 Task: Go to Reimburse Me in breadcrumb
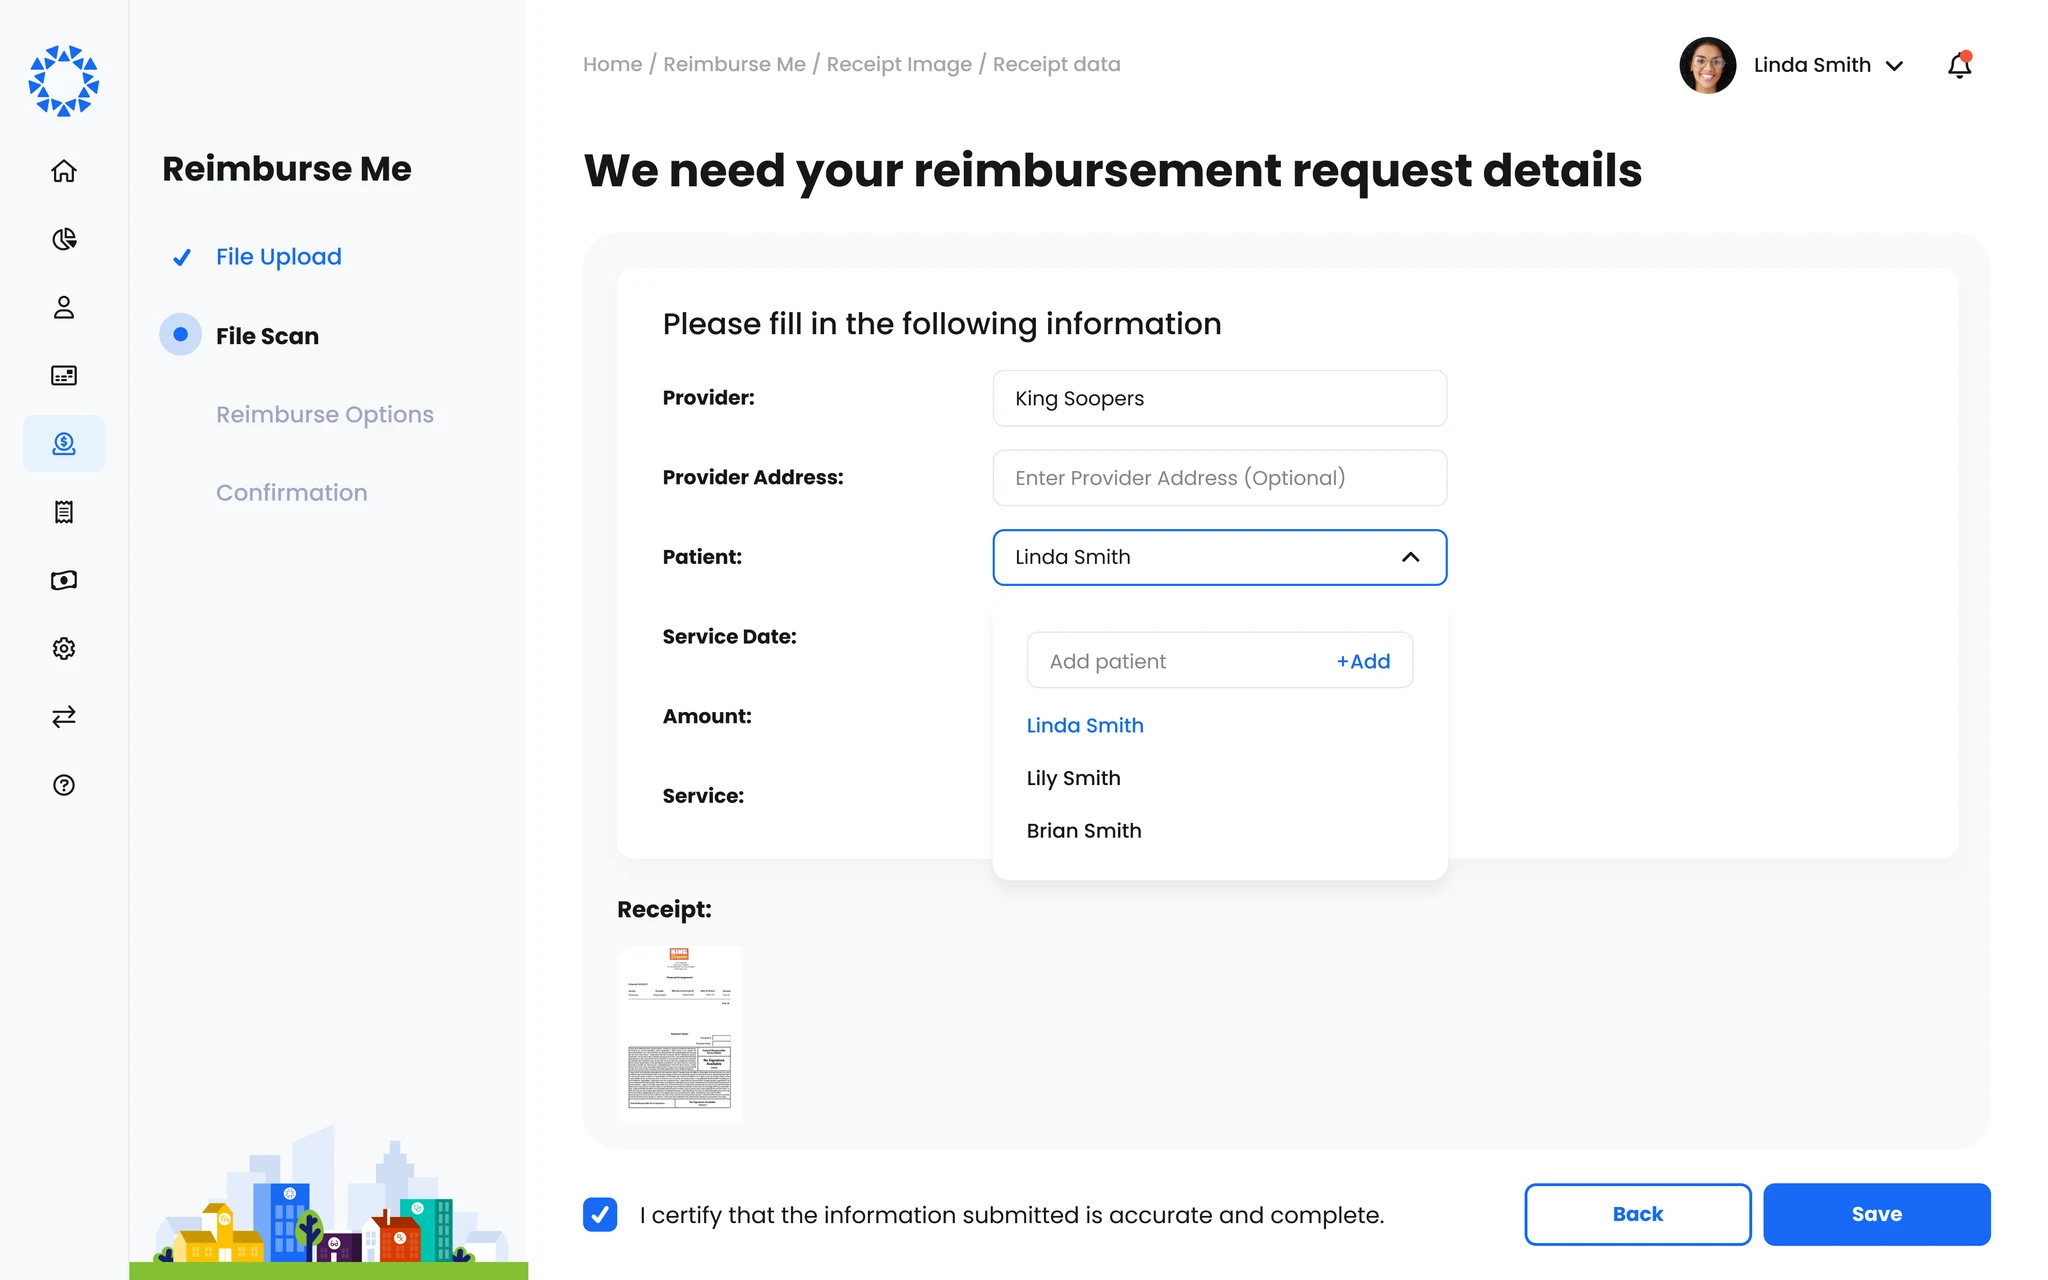click(x=734, y=64)
